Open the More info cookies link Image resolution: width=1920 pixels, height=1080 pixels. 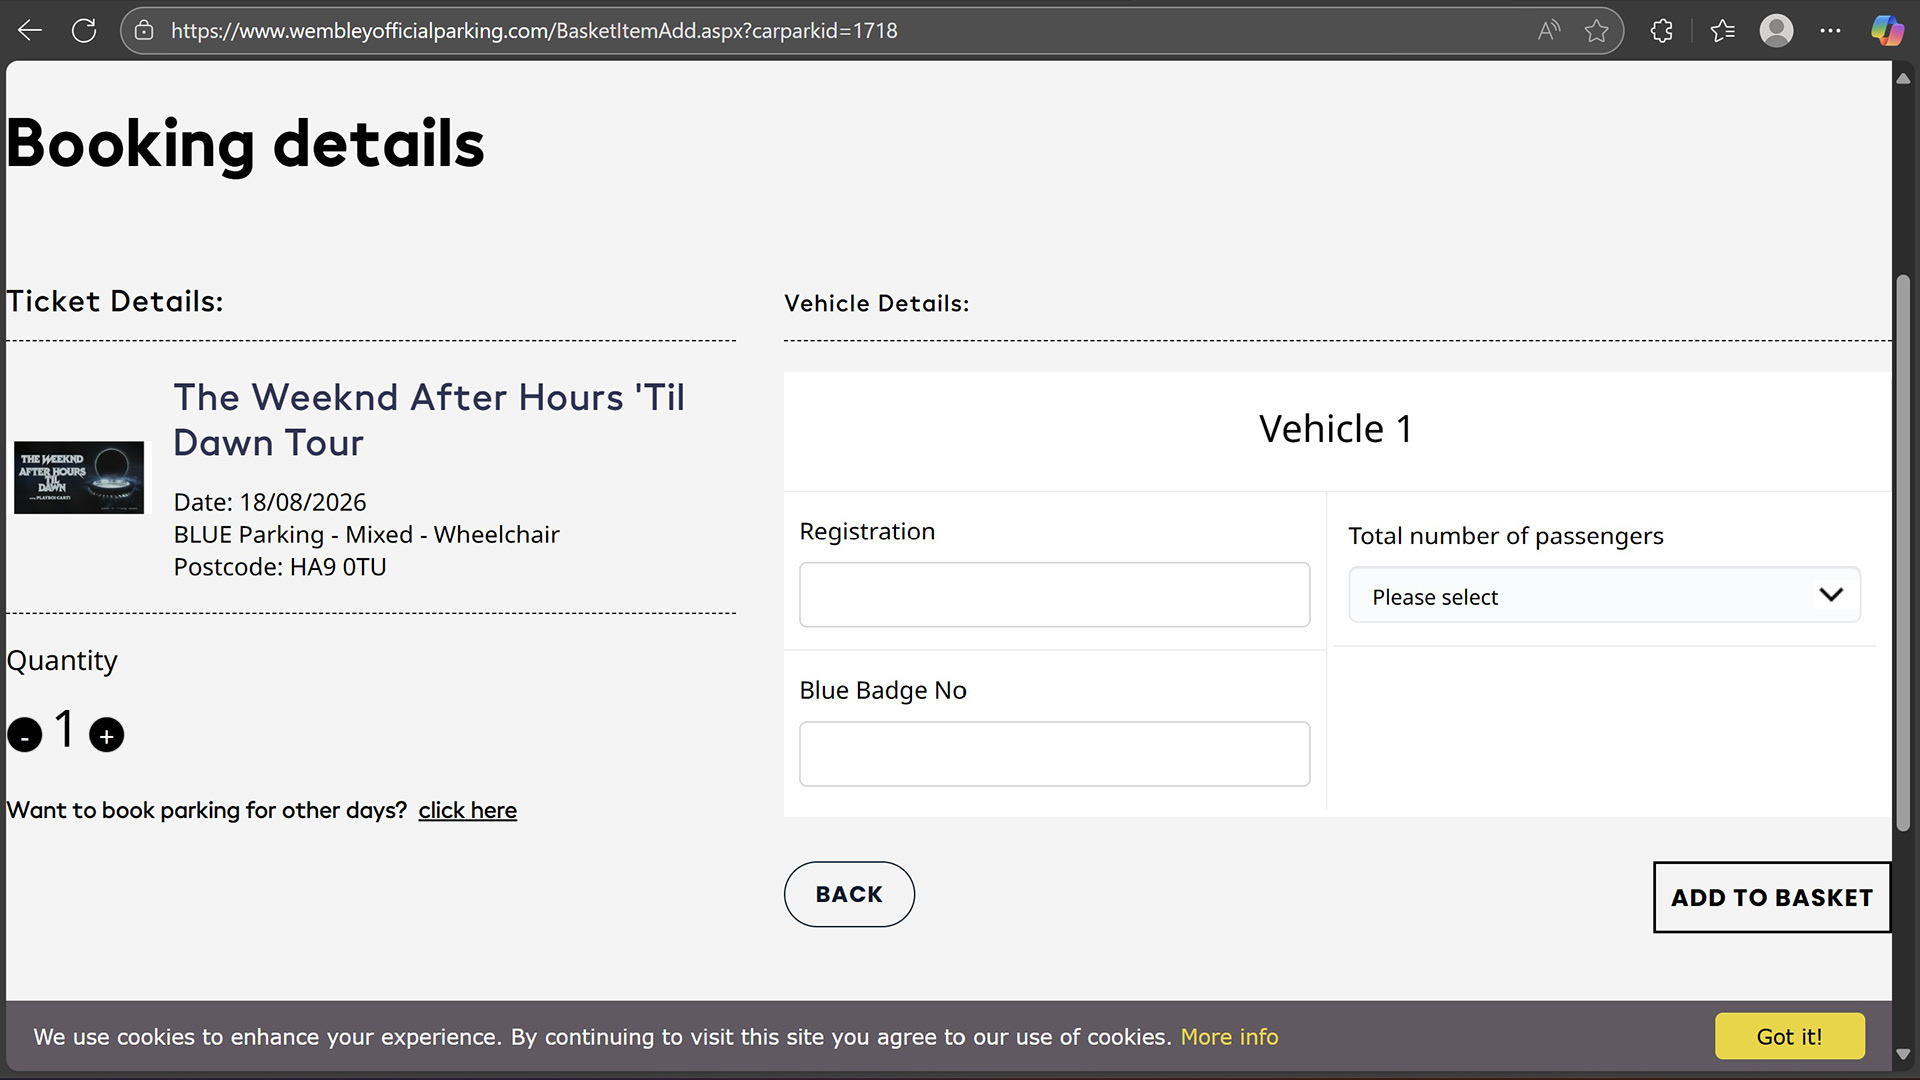[1229, 1037]
